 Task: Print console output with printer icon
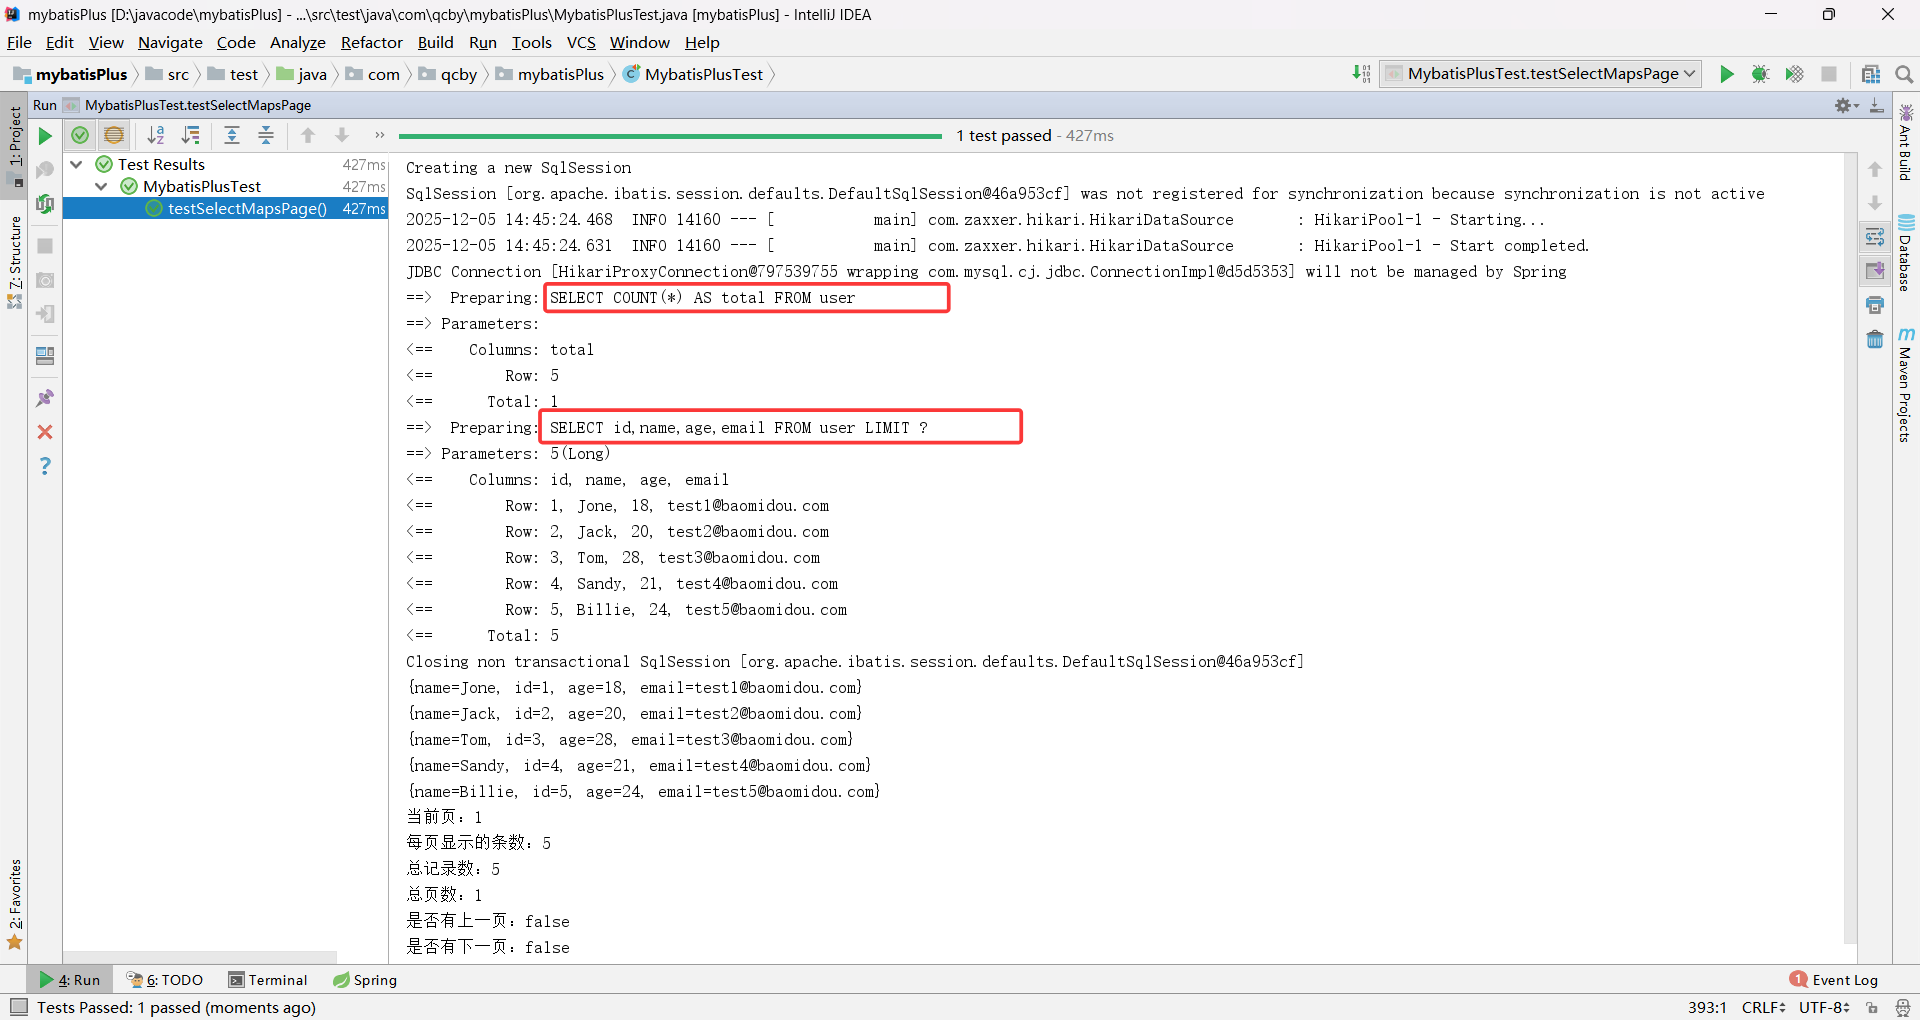[1875, 305]
